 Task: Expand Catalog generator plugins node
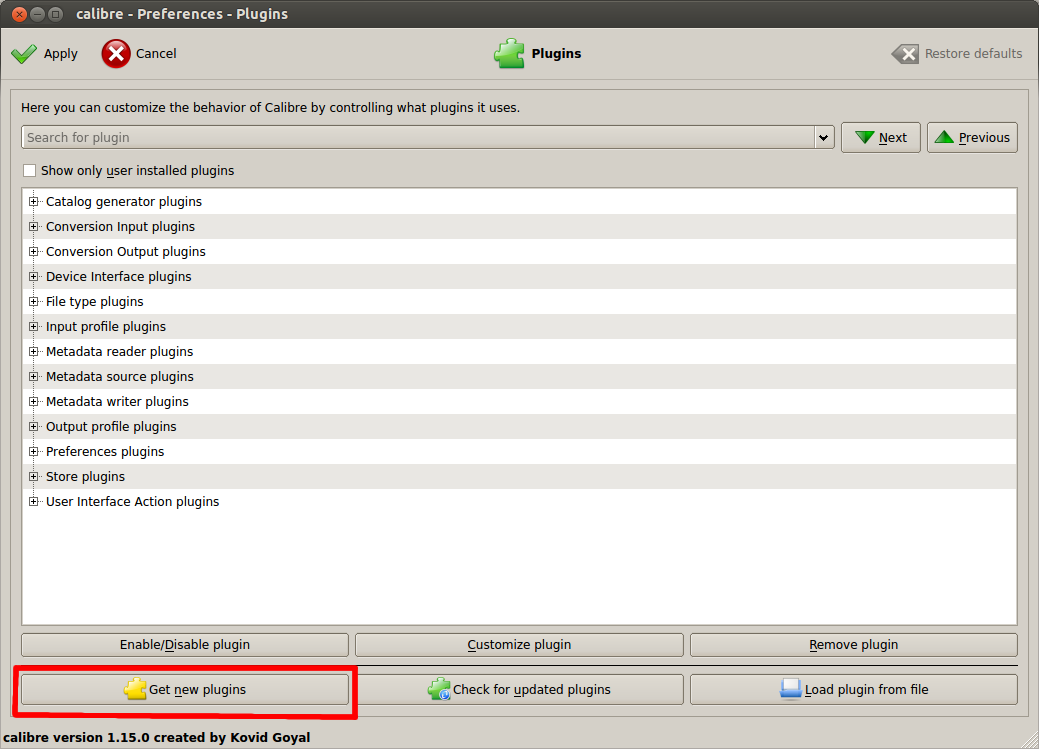point(33,202)
